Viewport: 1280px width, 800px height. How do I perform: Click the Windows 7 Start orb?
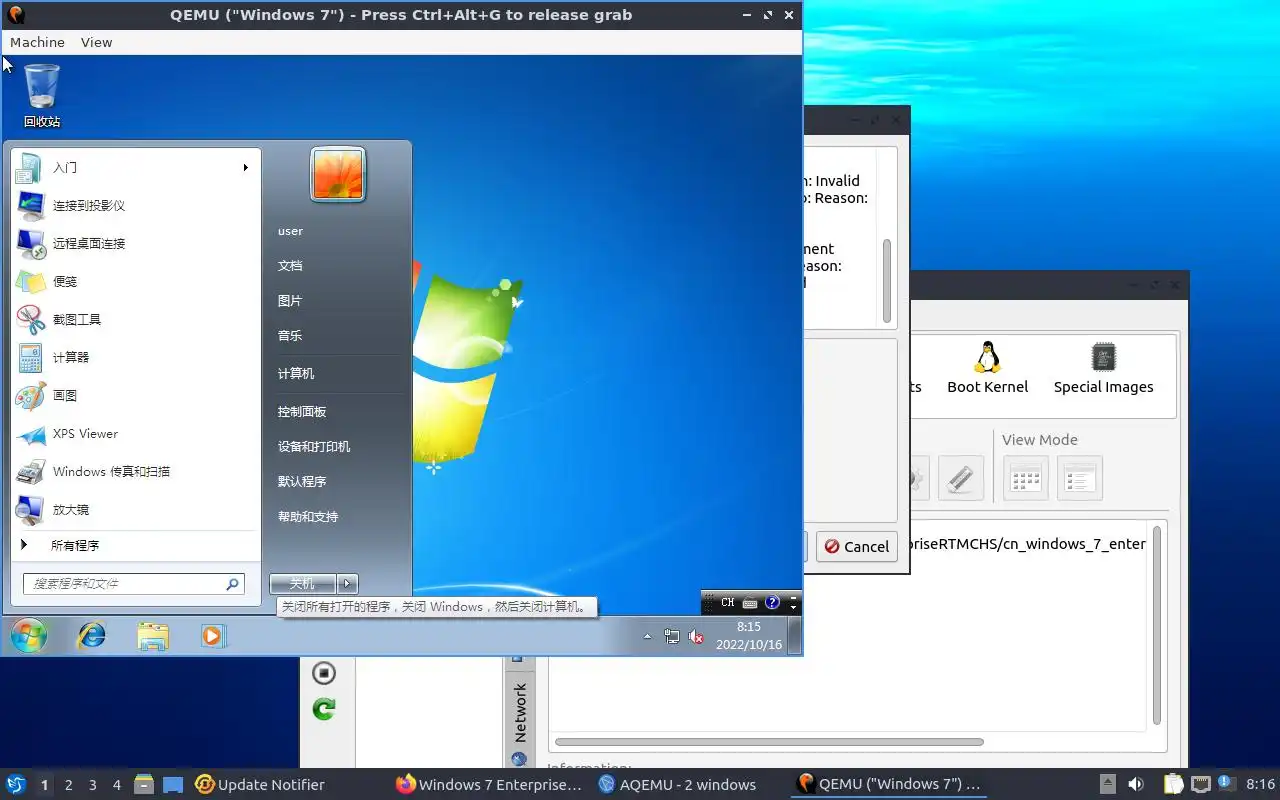point(28,635)
